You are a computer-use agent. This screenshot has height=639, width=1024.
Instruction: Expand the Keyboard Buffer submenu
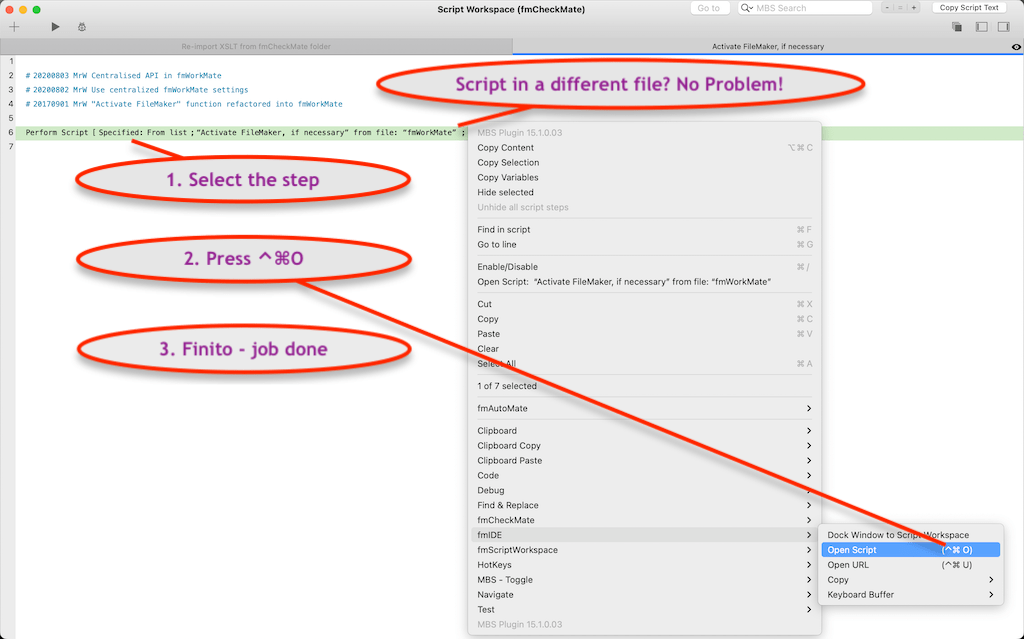pyautogui.click(x=909, y=595)
